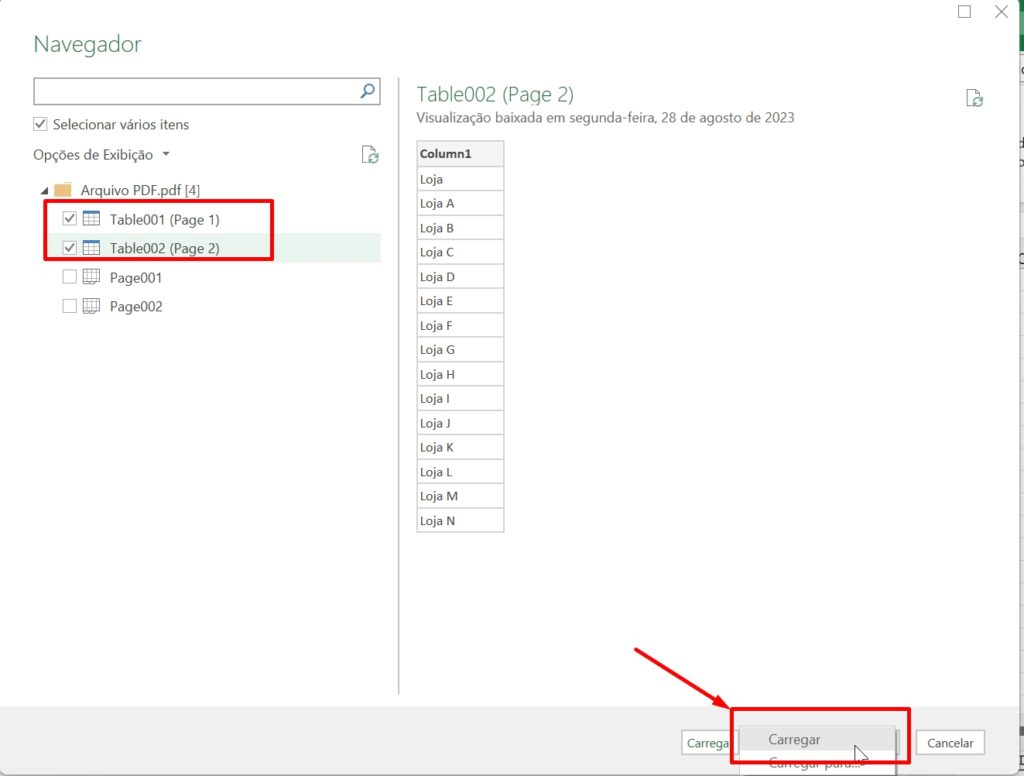1024x776 pixels.
Task: Click the search magnifier icon in the search box
Action: pos(369,90)
